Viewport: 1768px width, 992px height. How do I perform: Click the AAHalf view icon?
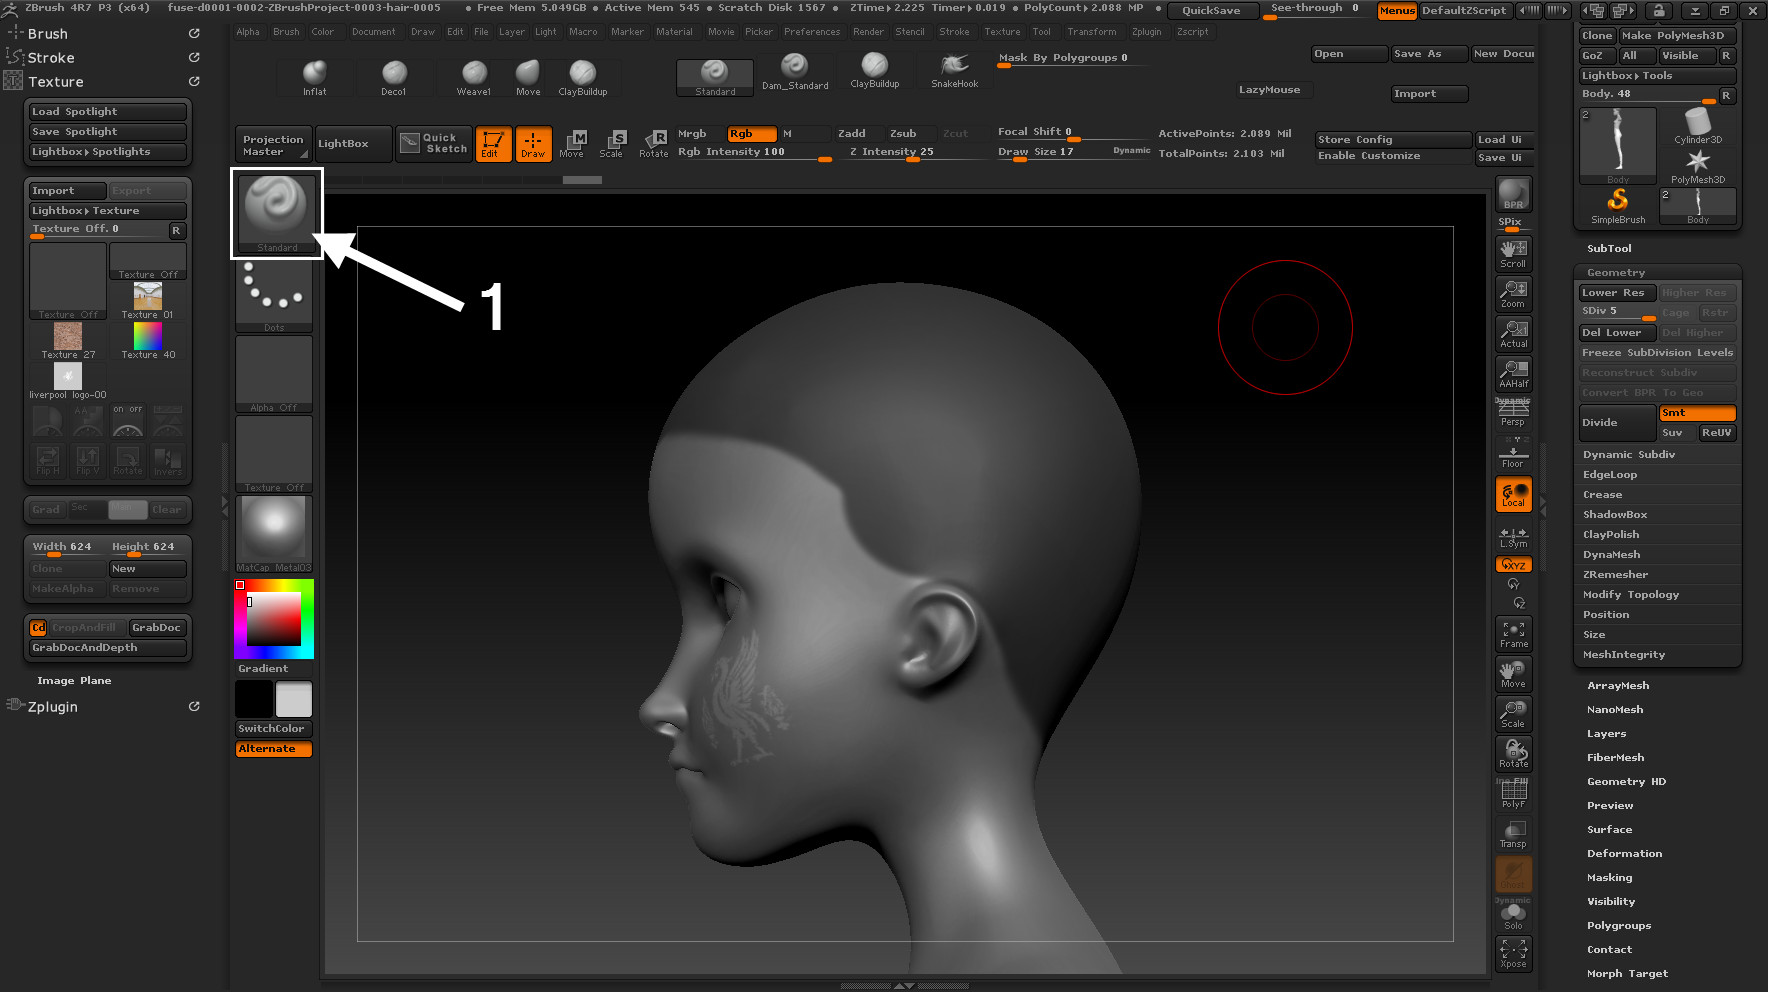tap(1513, 374)
